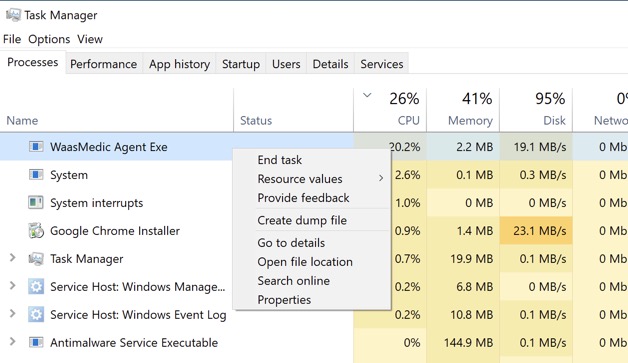Click the 144.9 MB memory value
Viewport: 628px width, 363px height.
point(468,343)
